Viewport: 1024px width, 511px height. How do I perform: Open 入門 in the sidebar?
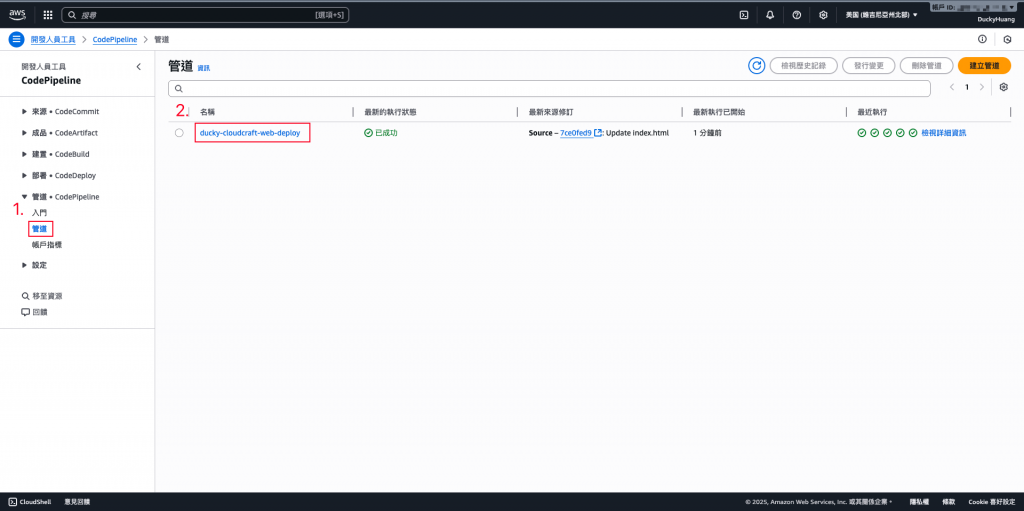pyautogui.click(x=39, y=213)
